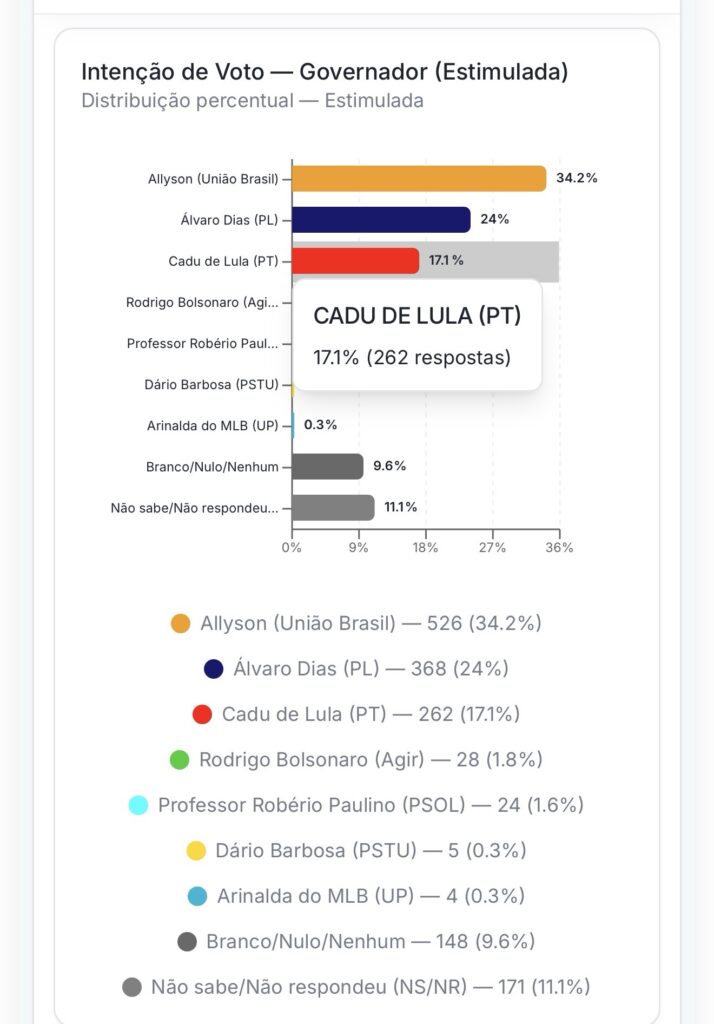Click the green Rodrigo Bolsonaro legend dot
The image size is (714, 1024).
(179, 760)
